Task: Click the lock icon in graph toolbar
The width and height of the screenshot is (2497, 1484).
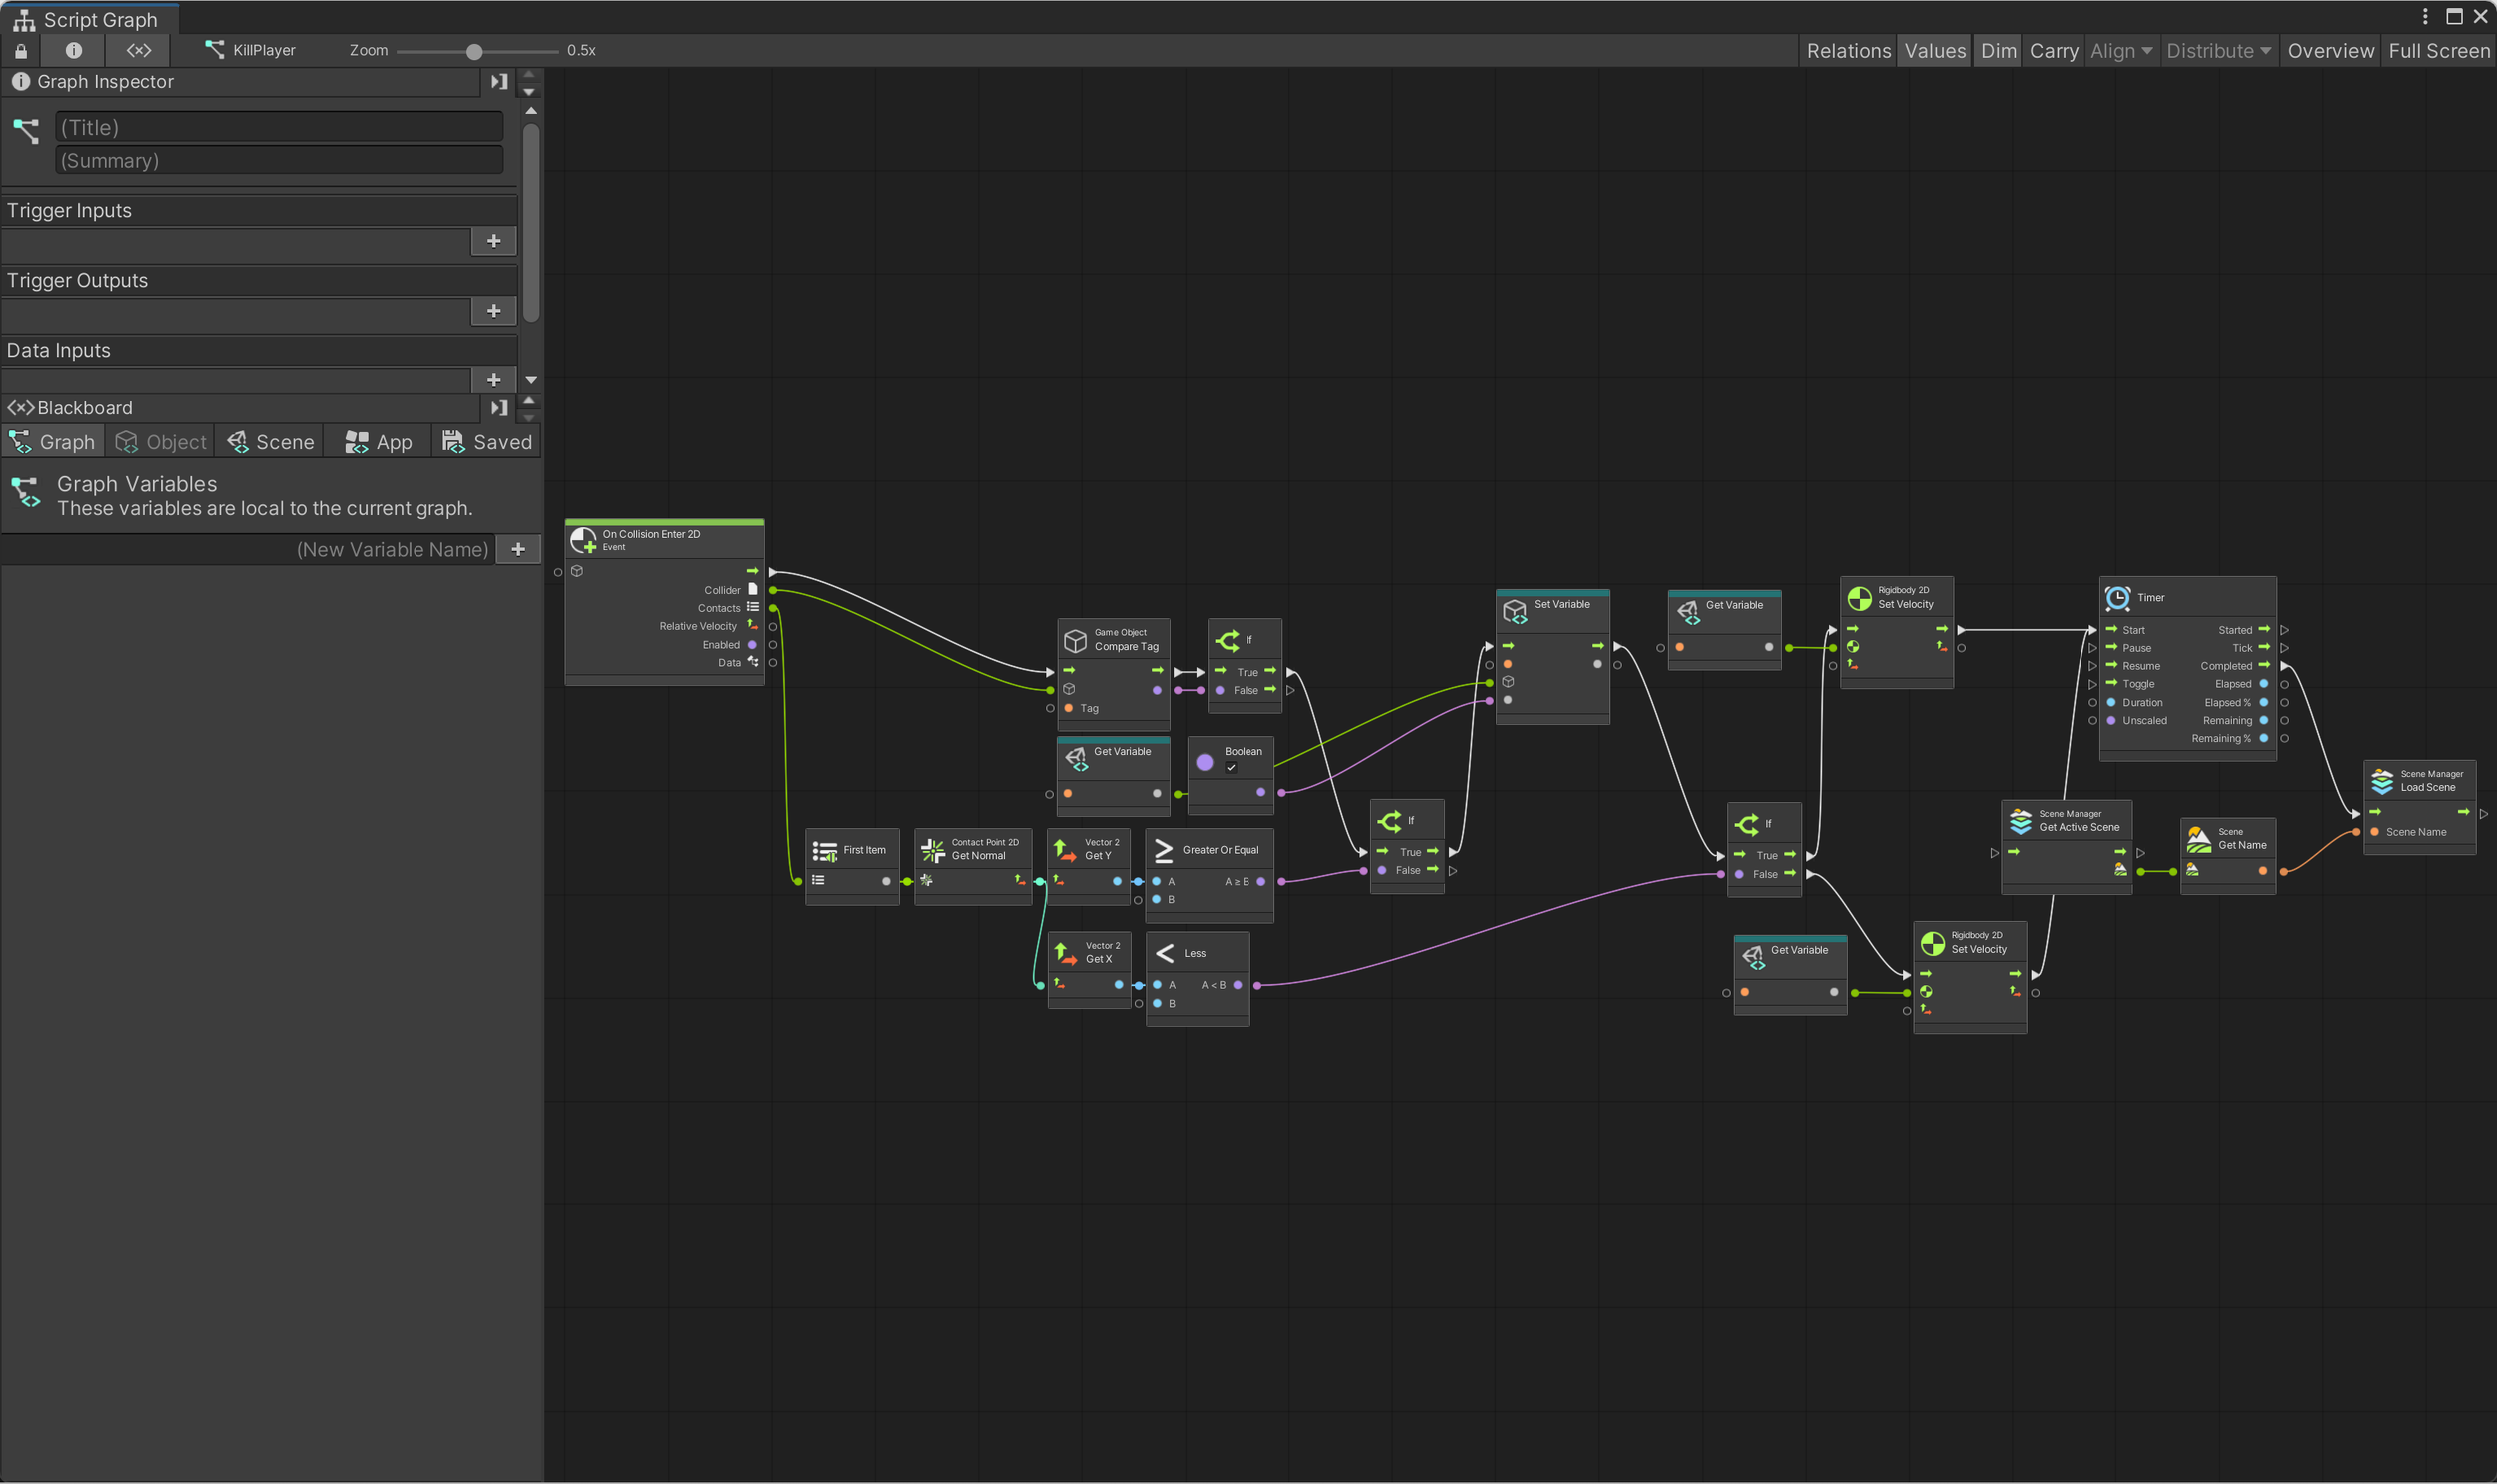Action: [21, 50]
